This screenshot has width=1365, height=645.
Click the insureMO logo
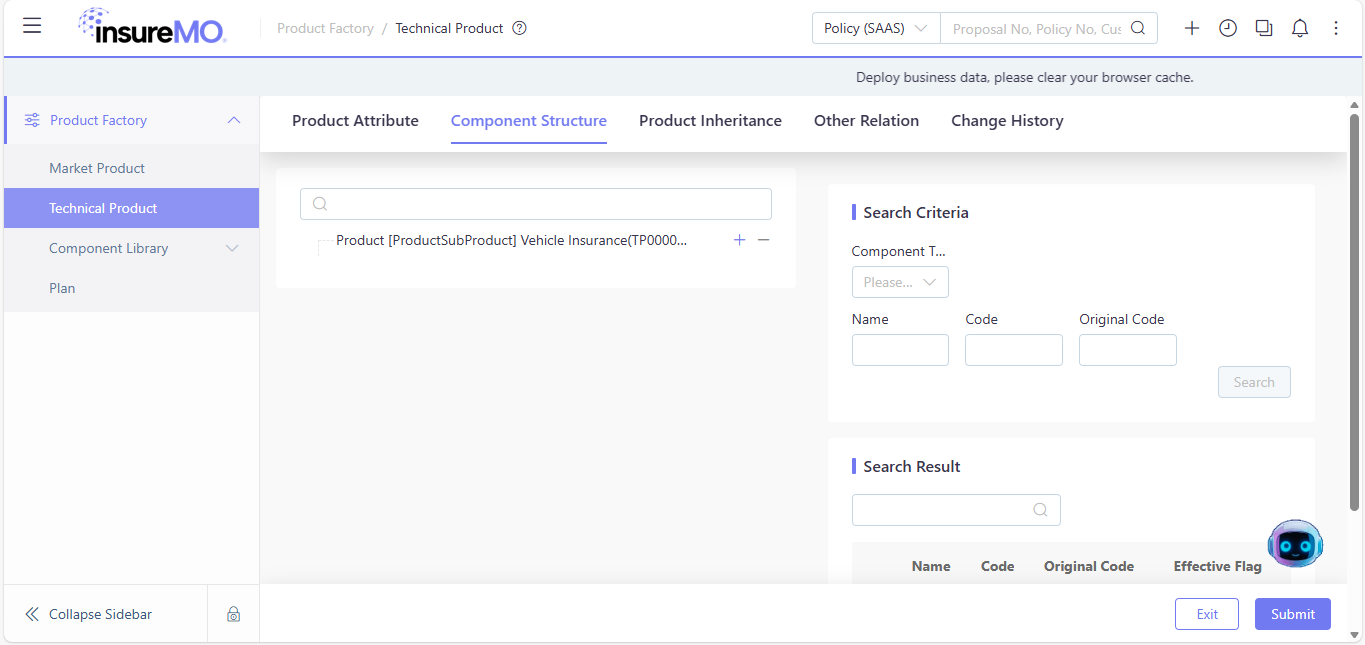(152, 26)
